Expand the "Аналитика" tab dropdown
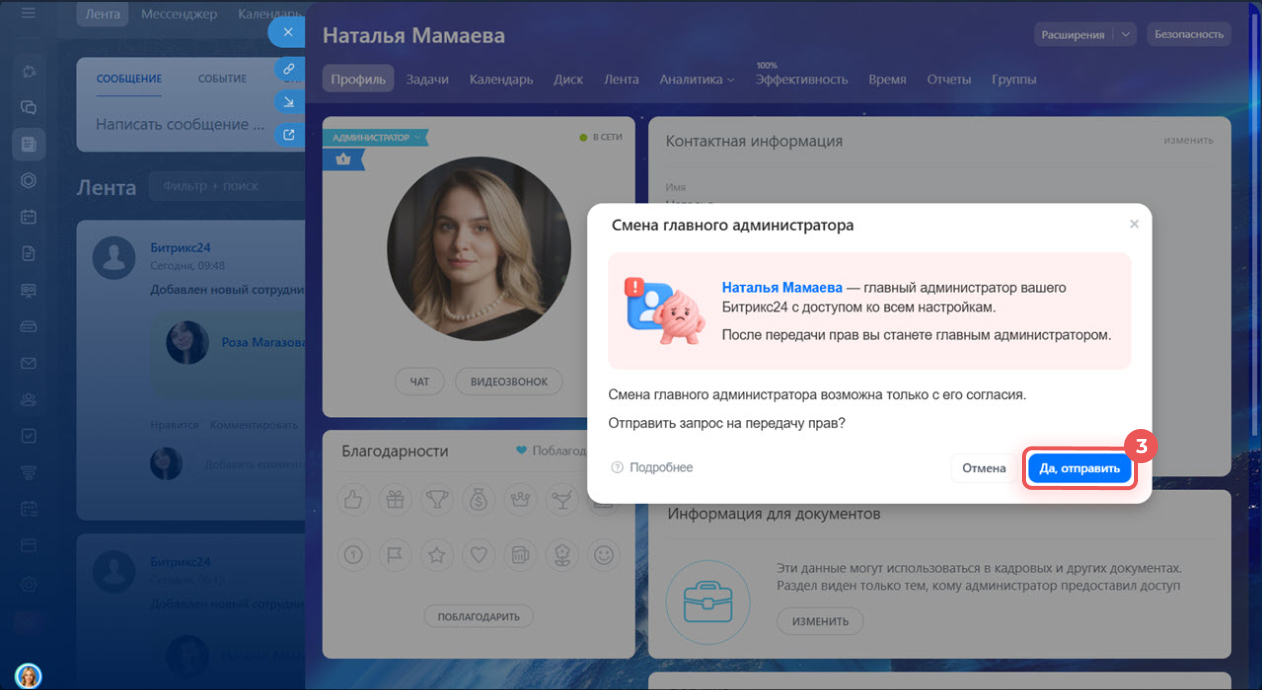This screenshot has width=1262, height=690. [697, 80]
